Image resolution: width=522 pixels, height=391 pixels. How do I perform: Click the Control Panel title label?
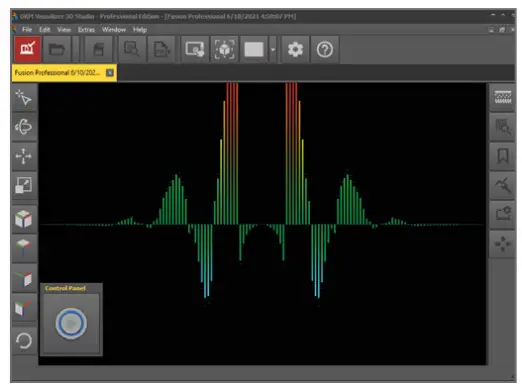click(x=65, y=288)
